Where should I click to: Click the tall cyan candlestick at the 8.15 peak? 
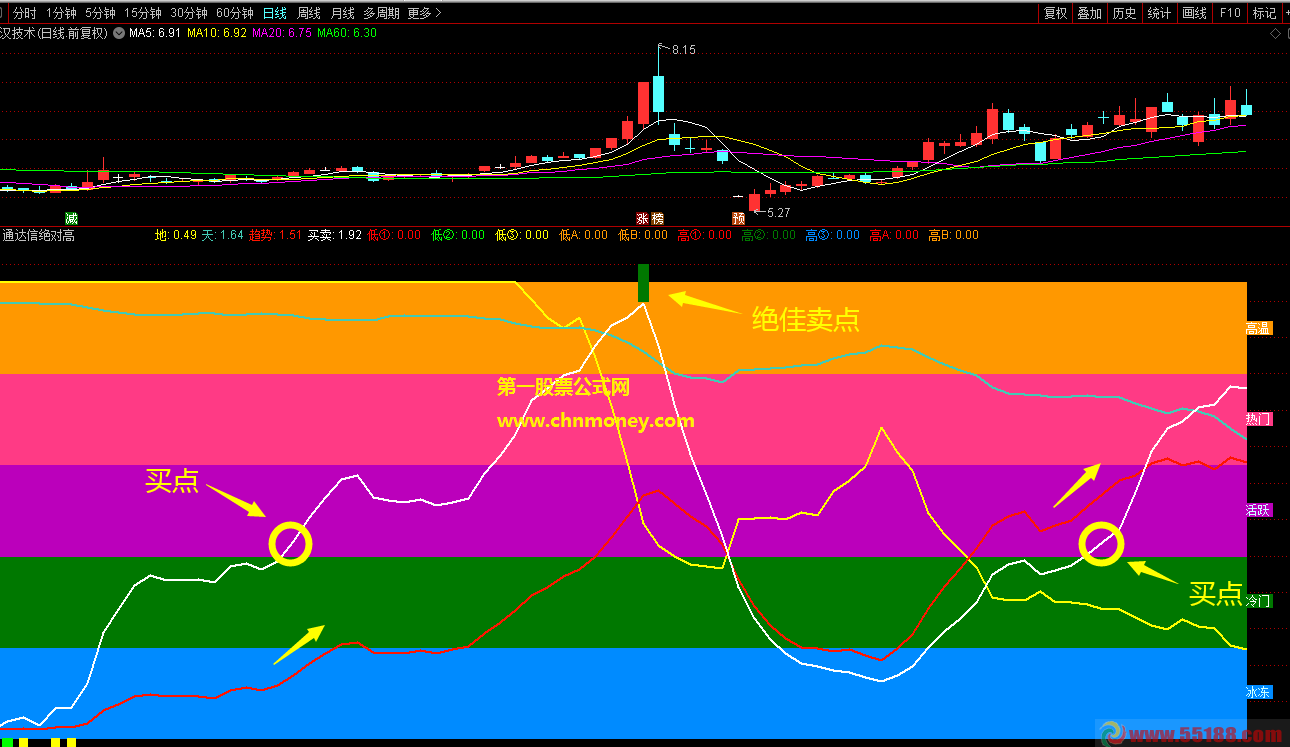659,93
